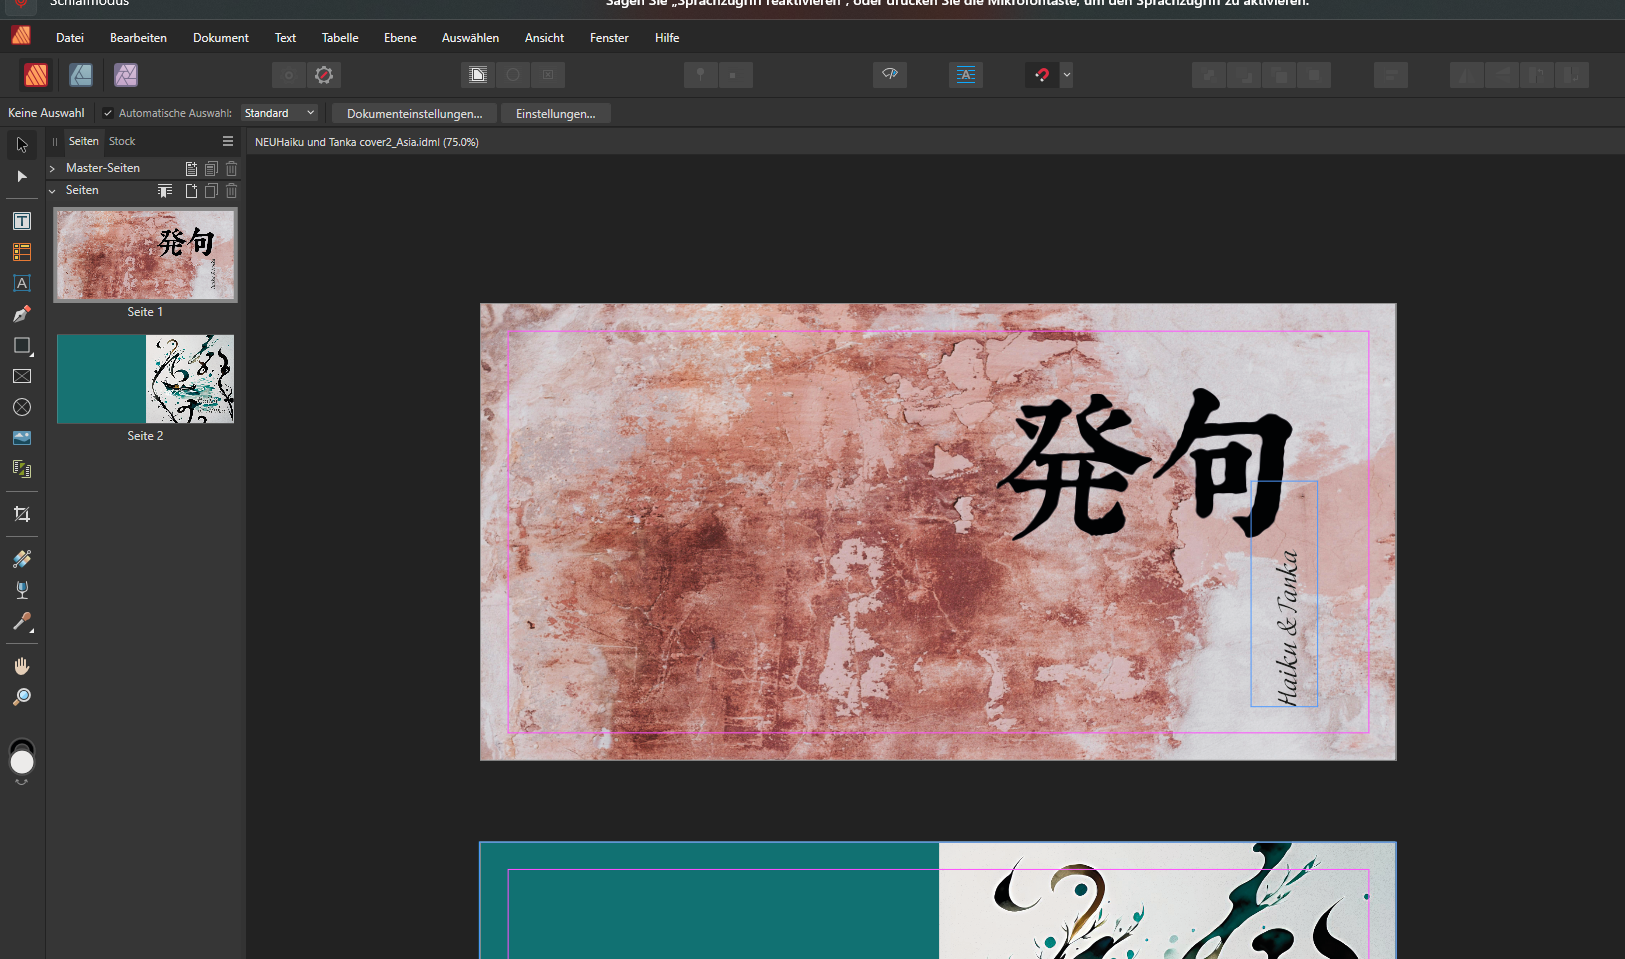Image resolution: width=1625 pixels, height=959 pixels.
Task: Open the Einstellungen button
Action: (x=555, y=114)
